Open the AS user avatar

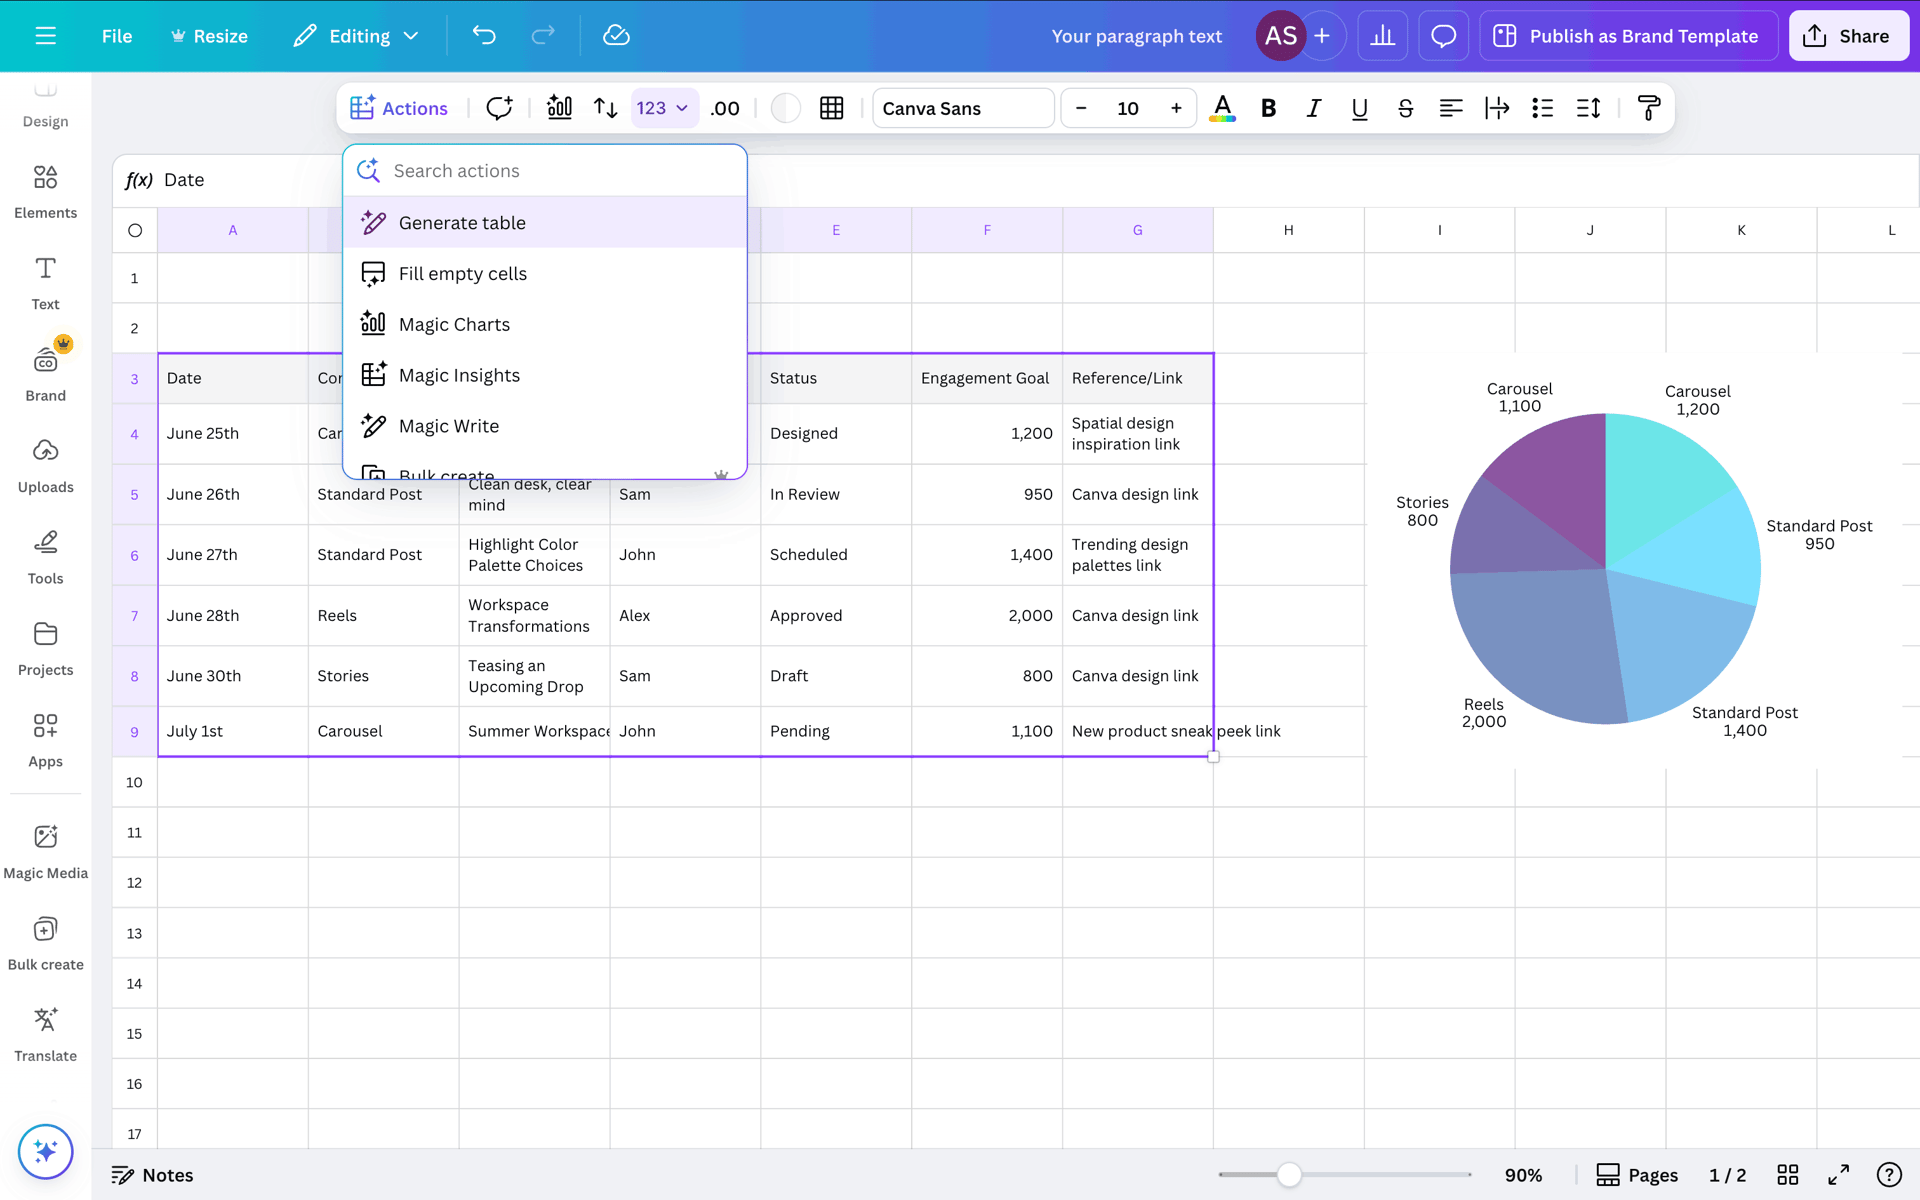[1280, 36]
